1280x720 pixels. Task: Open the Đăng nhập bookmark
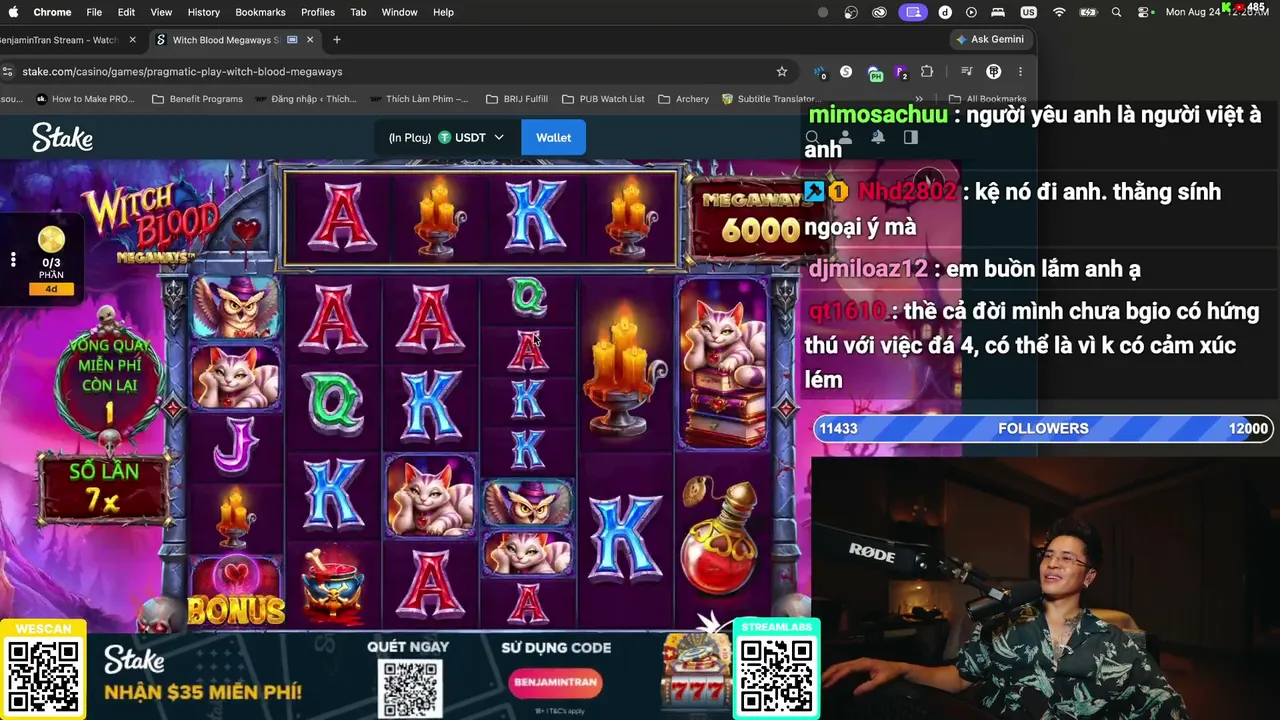tap(306, 99)
